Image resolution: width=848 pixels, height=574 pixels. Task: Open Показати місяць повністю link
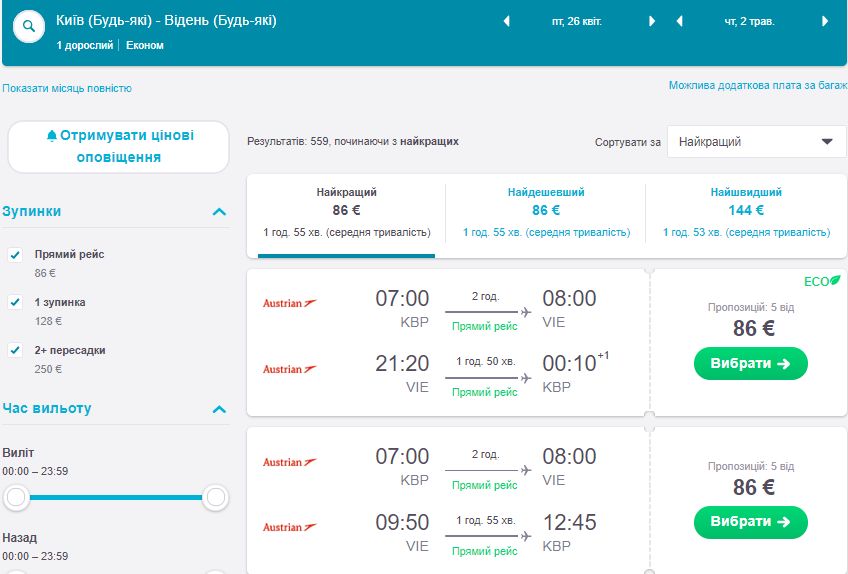67,88
